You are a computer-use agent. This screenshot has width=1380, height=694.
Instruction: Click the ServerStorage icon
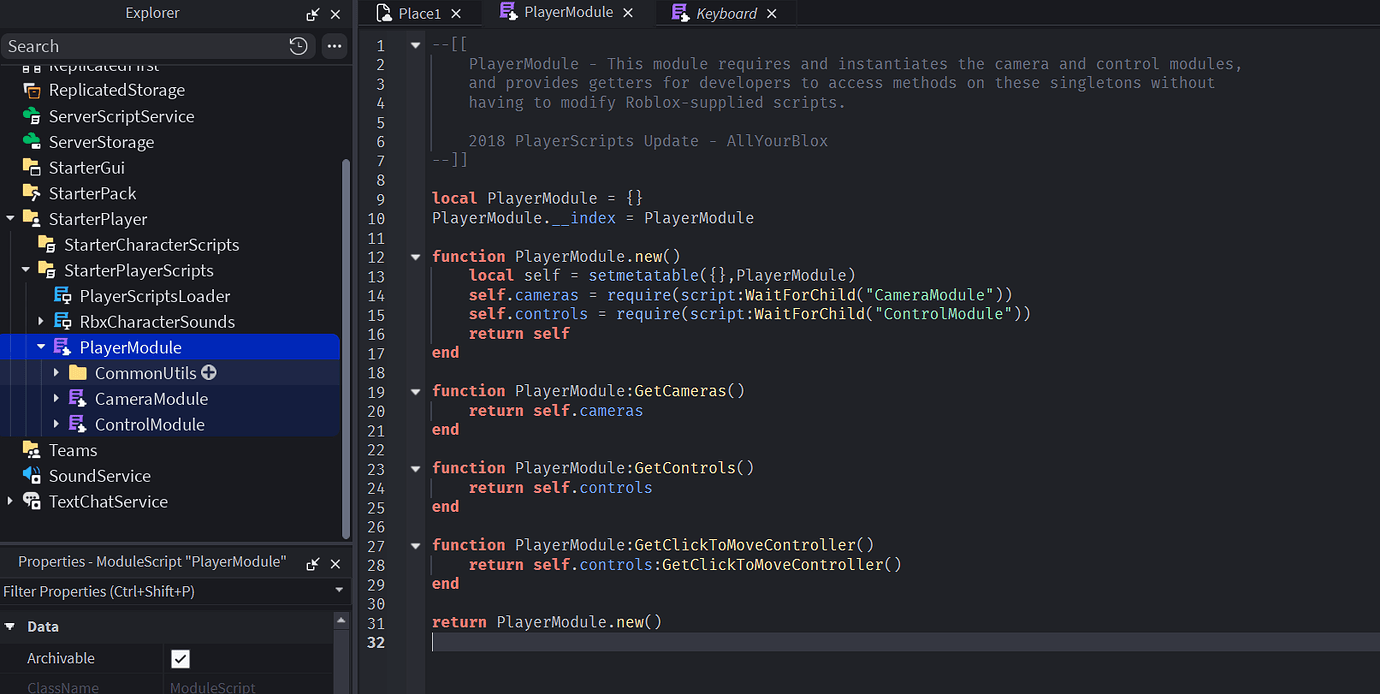click(x=31, y=142)
